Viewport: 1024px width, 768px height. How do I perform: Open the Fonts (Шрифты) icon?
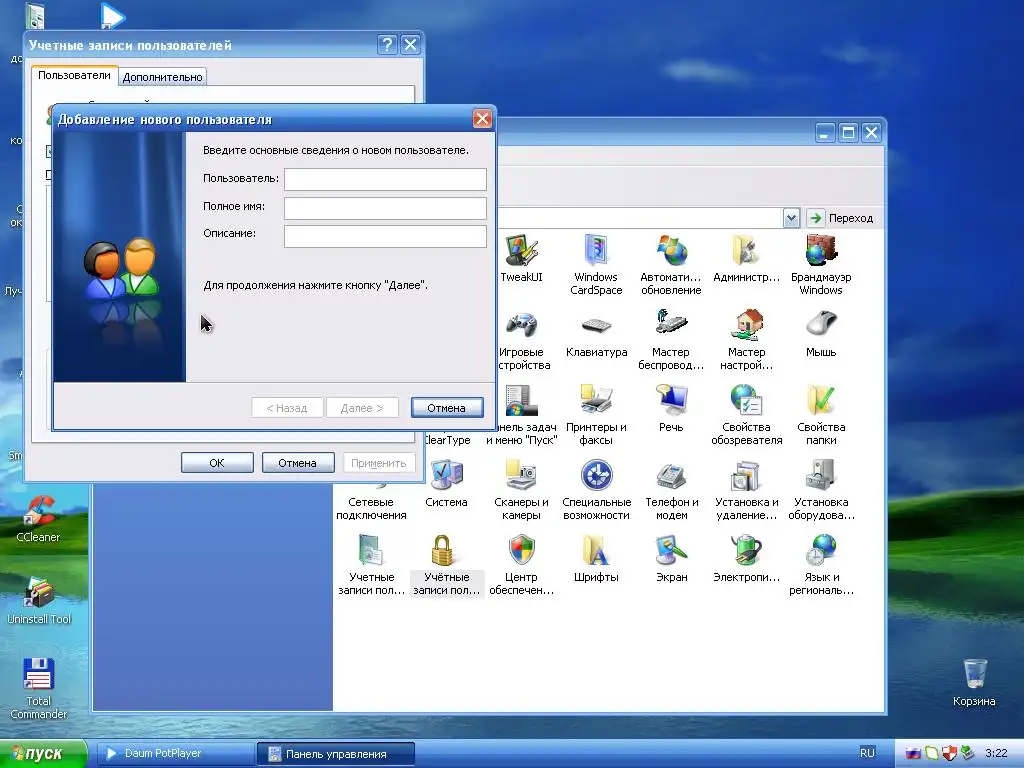[x=596, y=551]
